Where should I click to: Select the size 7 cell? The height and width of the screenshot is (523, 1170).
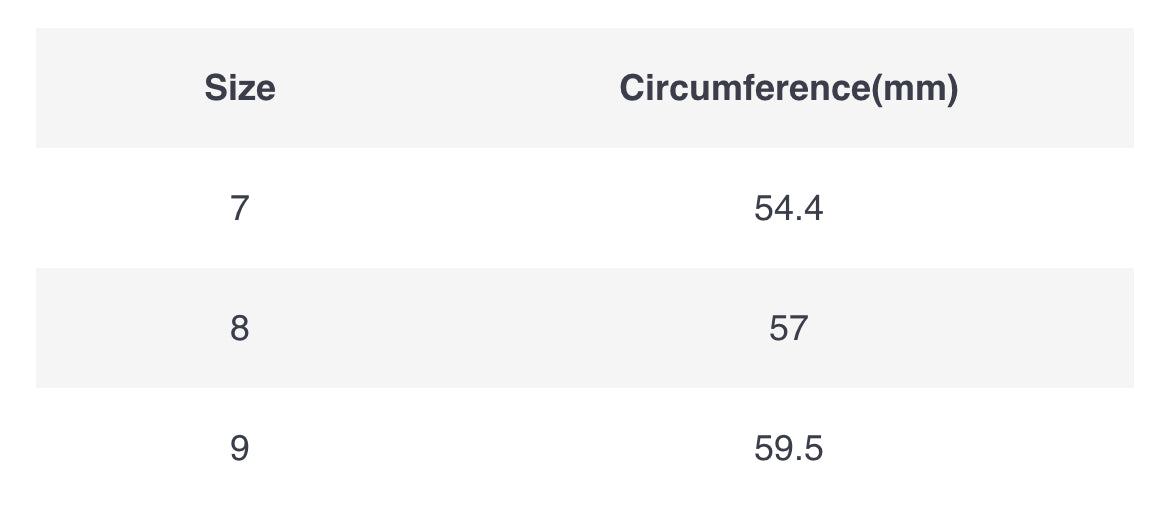coord(239,208)
